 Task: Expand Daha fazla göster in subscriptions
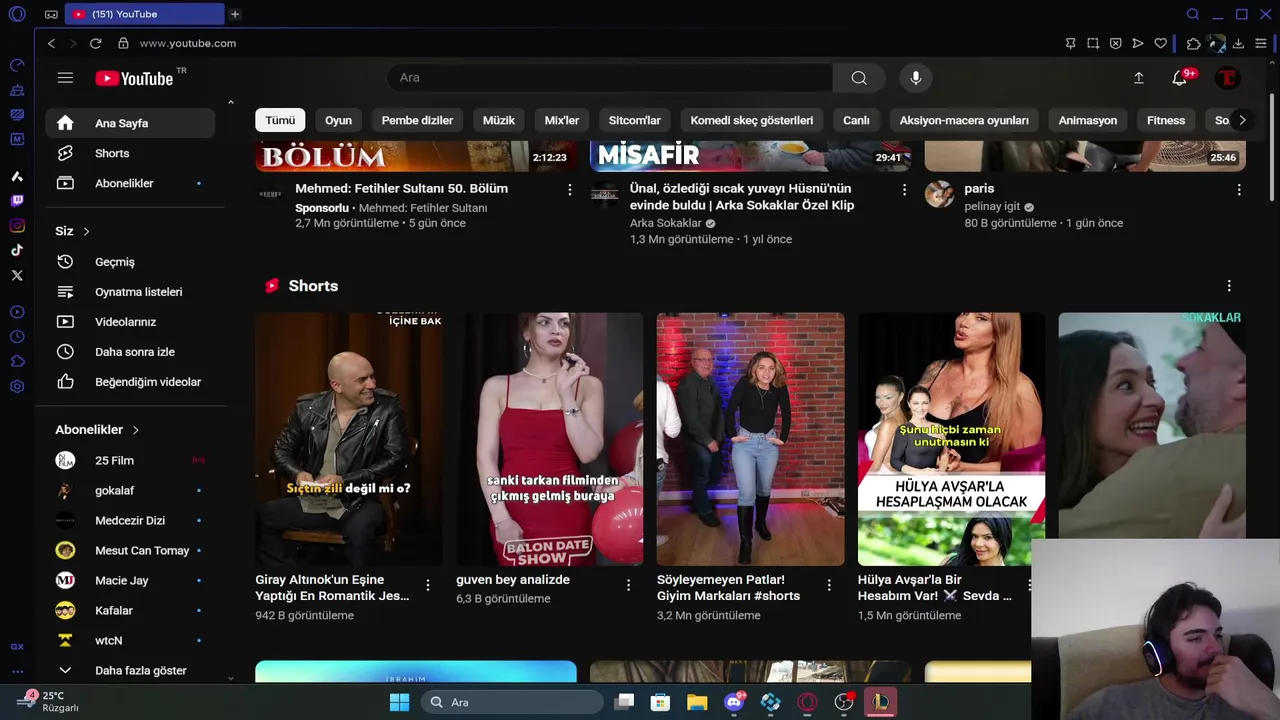coord(130,670)
